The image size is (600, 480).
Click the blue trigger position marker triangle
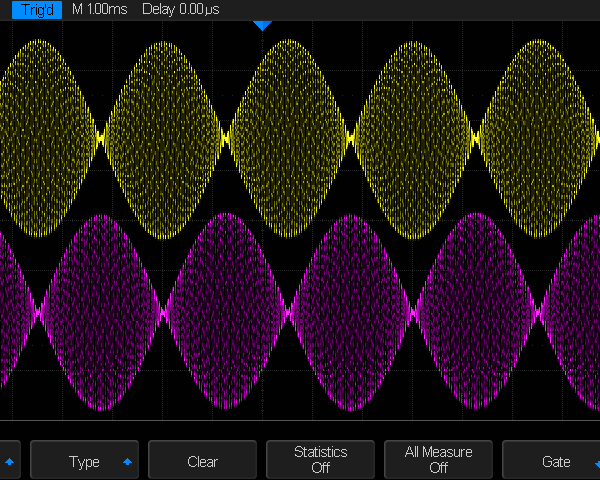[262, 25]
